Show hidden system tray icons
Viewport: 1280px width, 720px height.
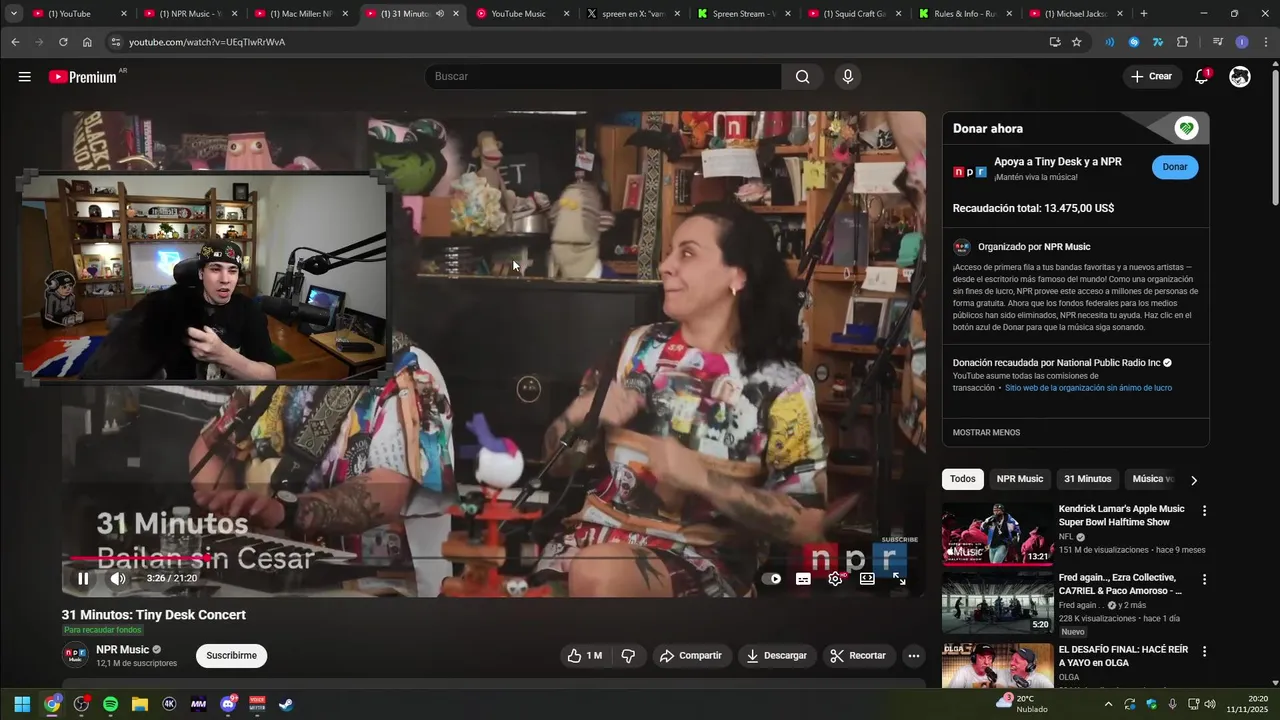(x=1108, y=704)
